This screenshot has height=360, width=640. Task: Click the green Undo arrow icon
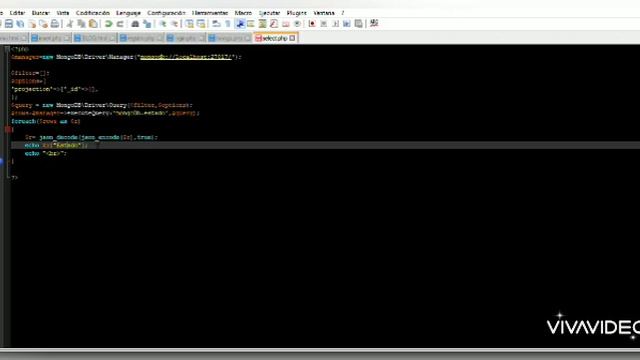tap(108, 24)
